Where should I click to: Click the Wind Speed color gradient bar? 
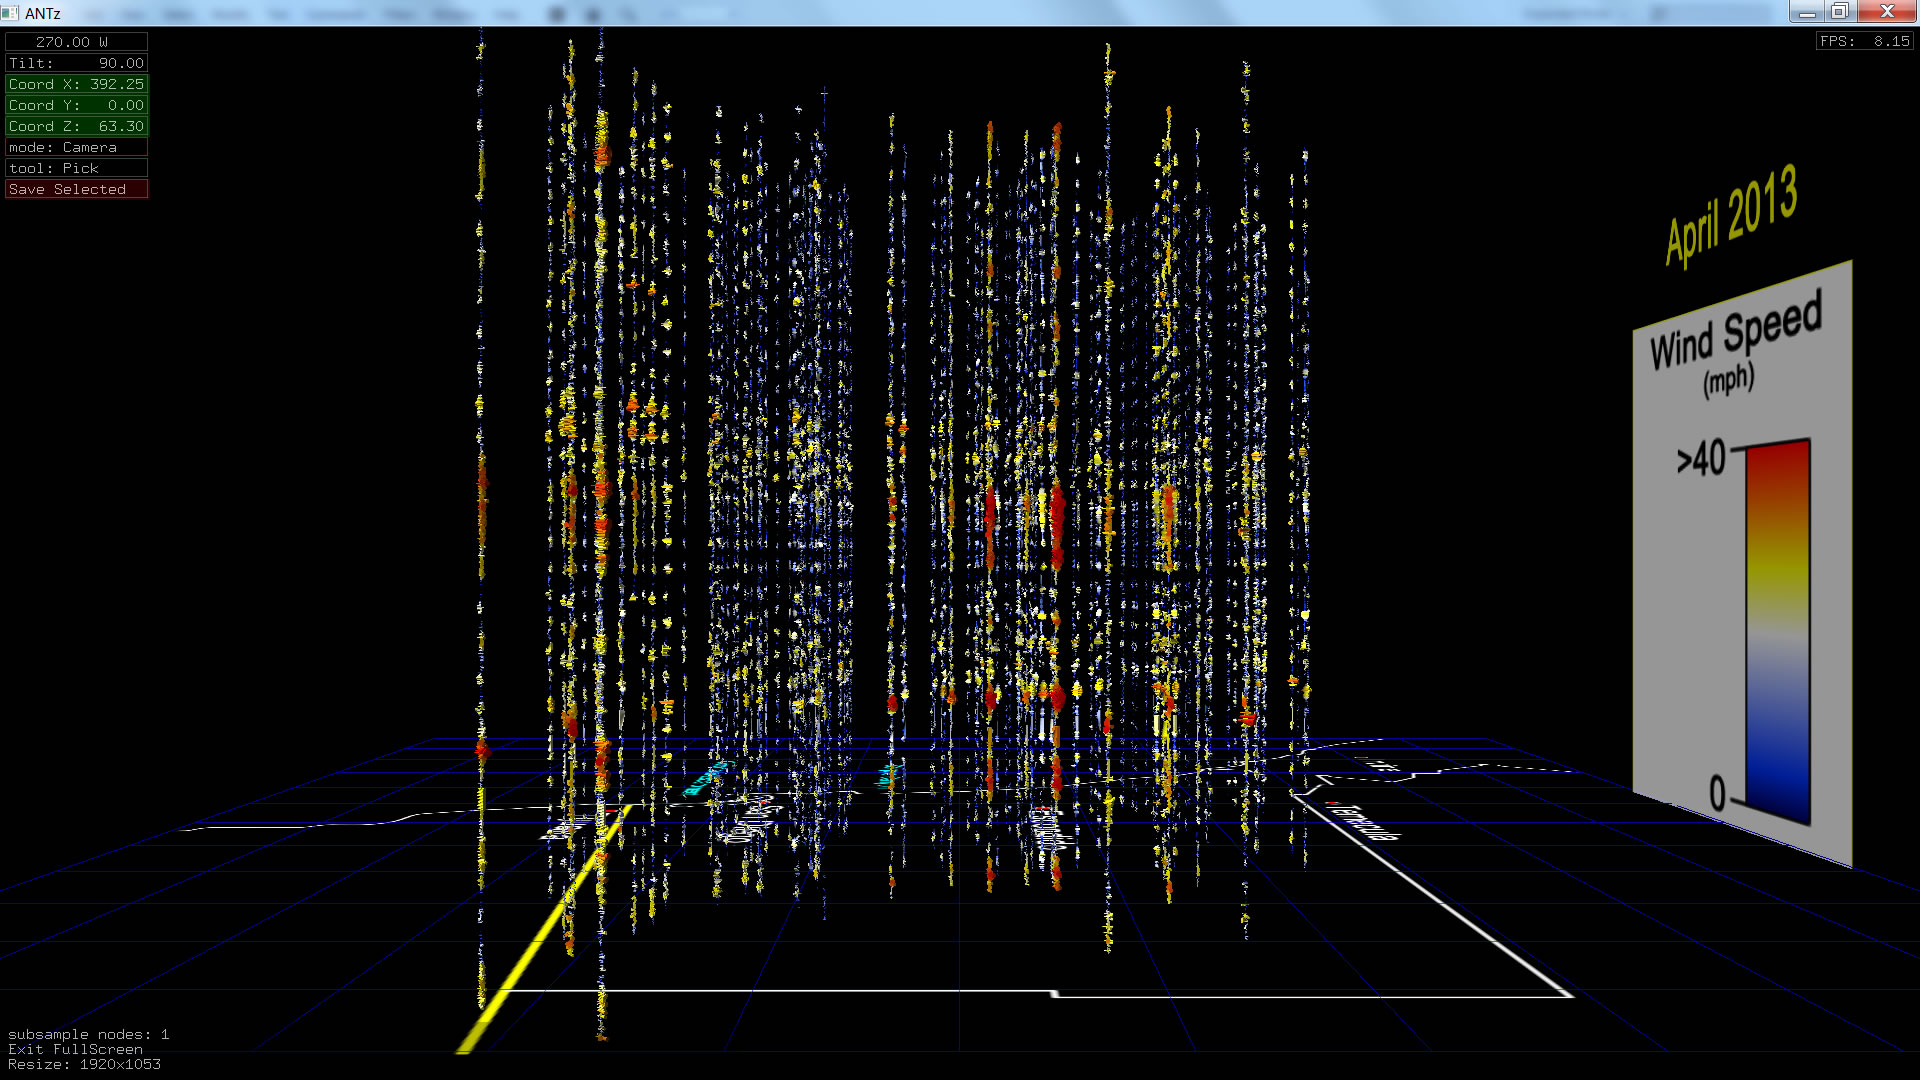coord(1777,630)
